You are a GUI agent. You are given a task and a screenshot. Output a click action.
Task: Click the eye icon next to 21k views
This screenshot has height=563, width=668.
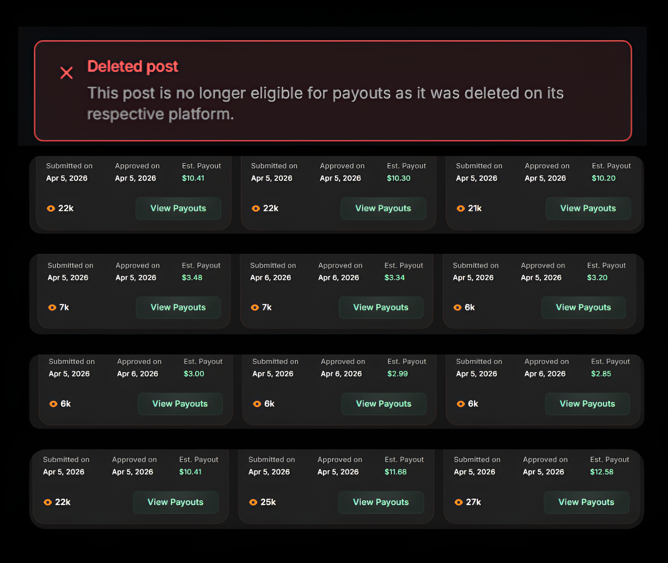(461, 208)
